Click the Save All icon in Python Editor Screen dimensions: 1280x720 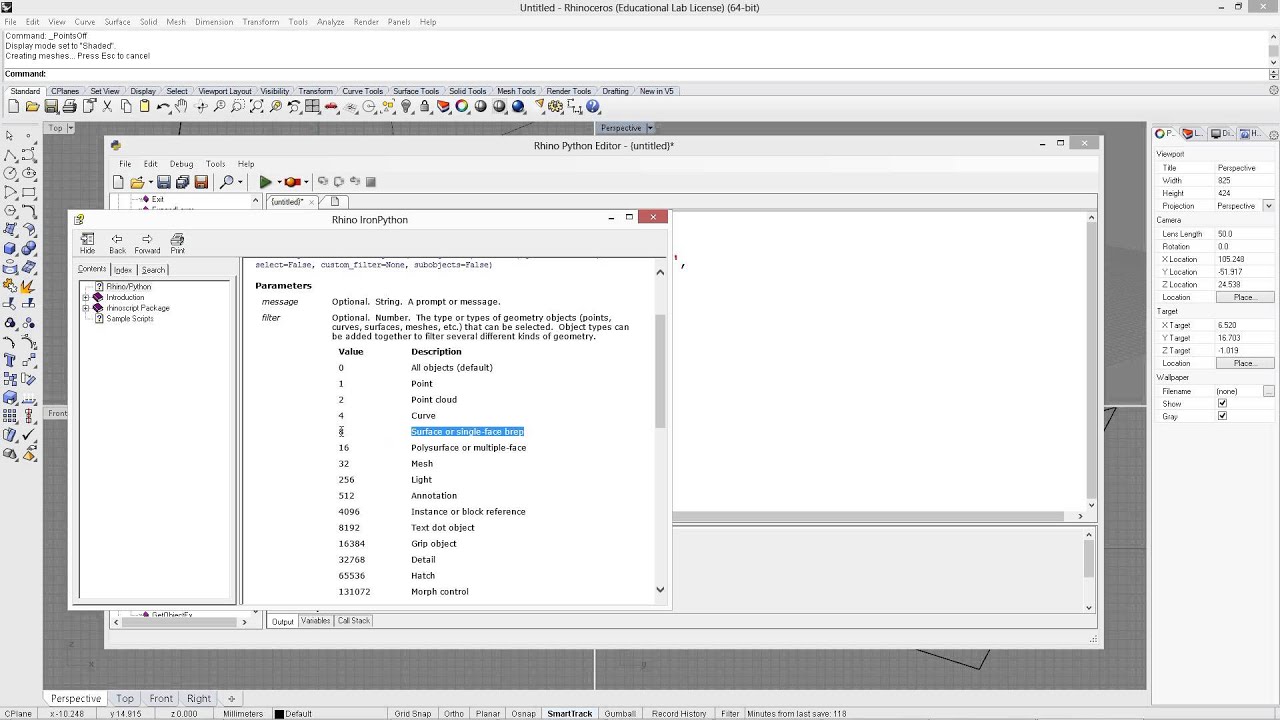(x=182, y=182)
